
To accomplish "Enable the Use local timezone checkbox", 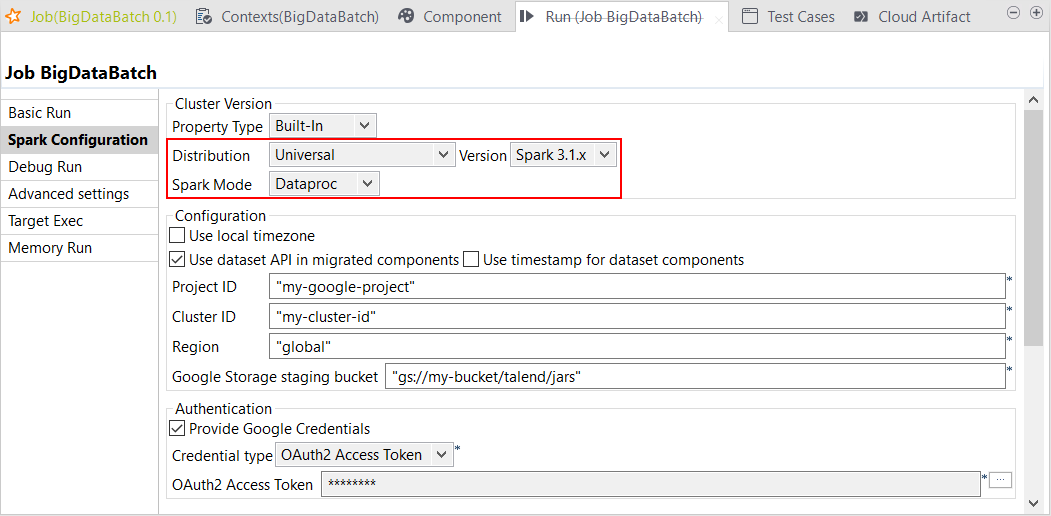I will (177, 236).
